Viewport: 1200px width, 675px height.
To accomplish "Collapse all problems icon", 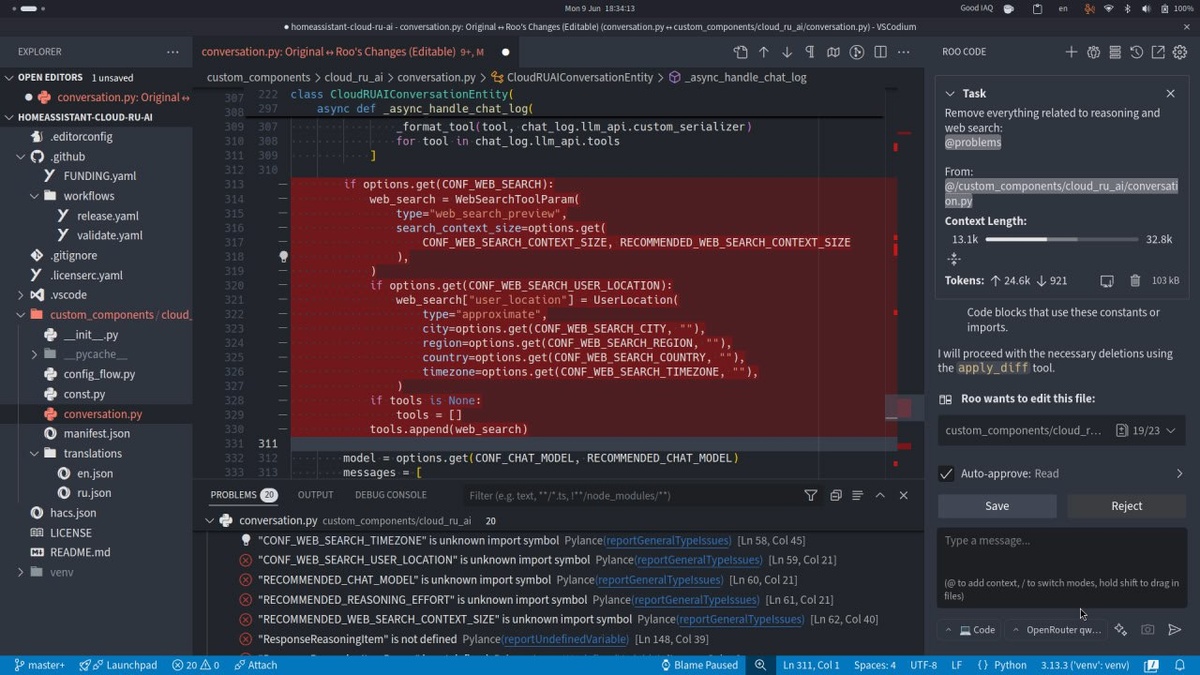I will (835, 495).
